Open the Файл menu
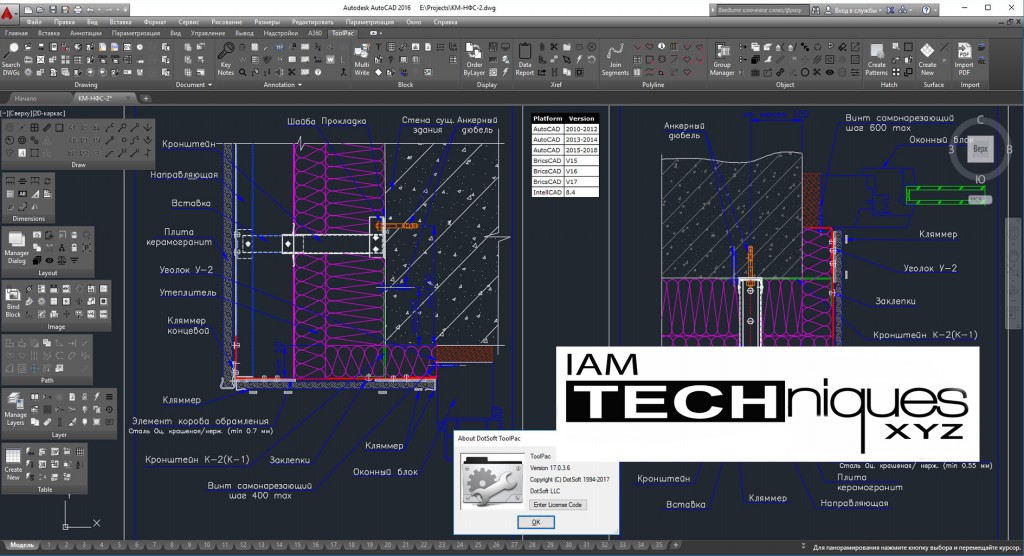 click(34, 22)
